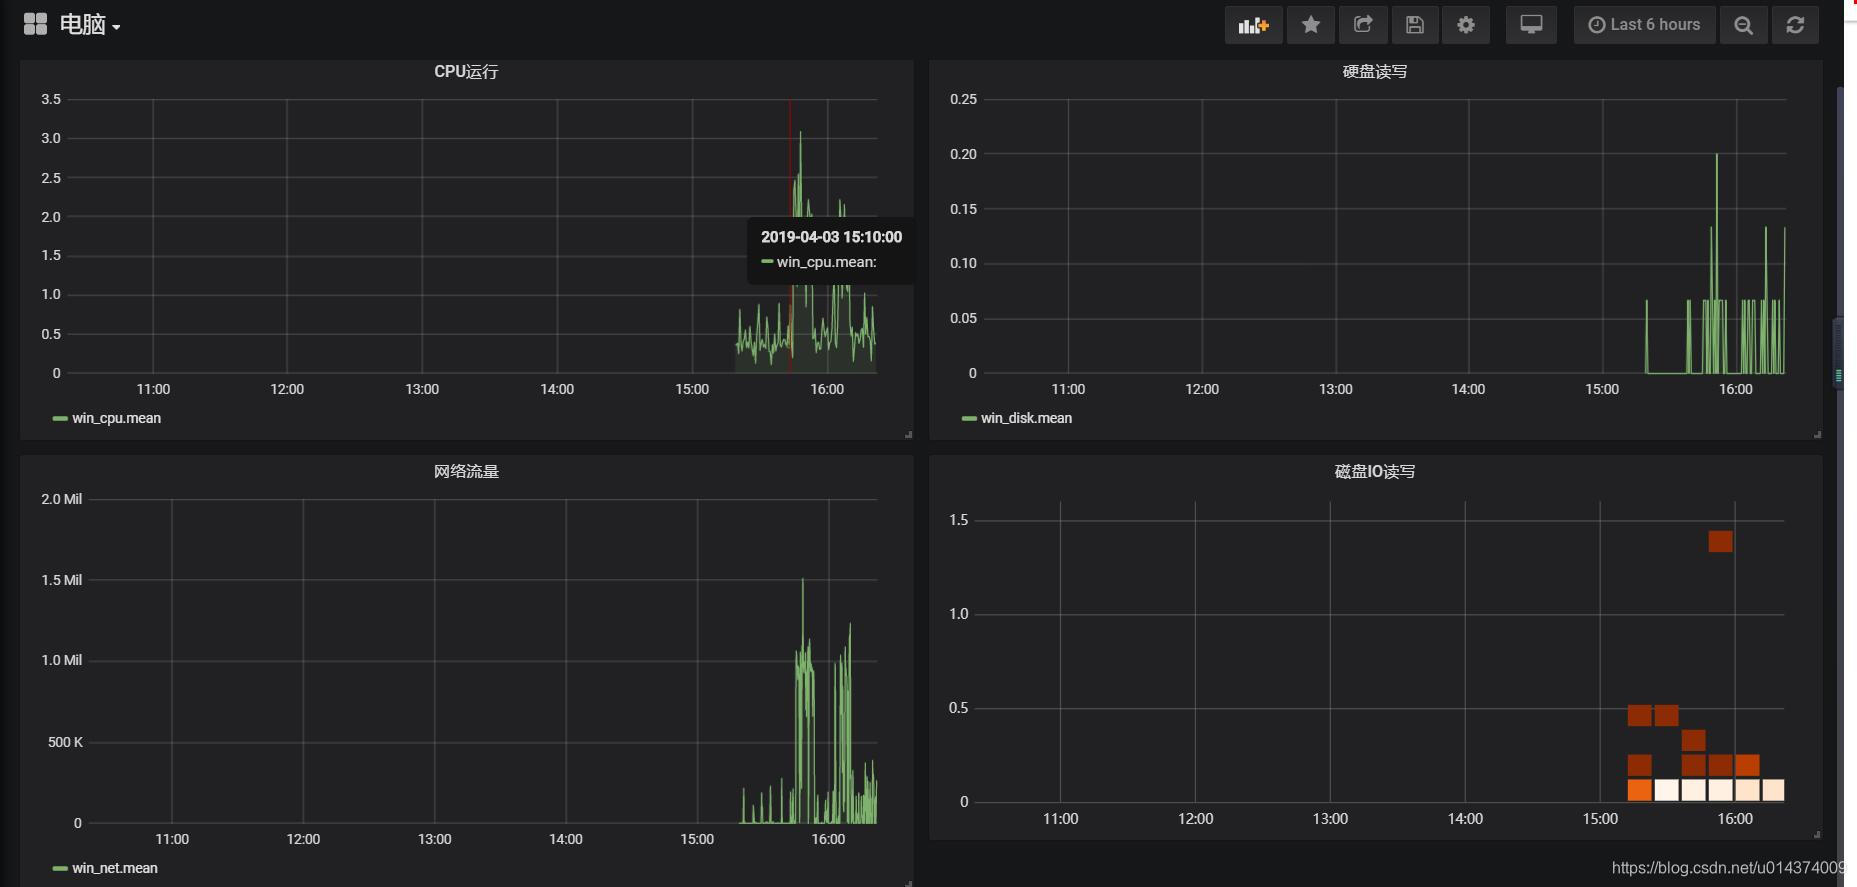Star this dashboard as a favorite

(1310, 25)
